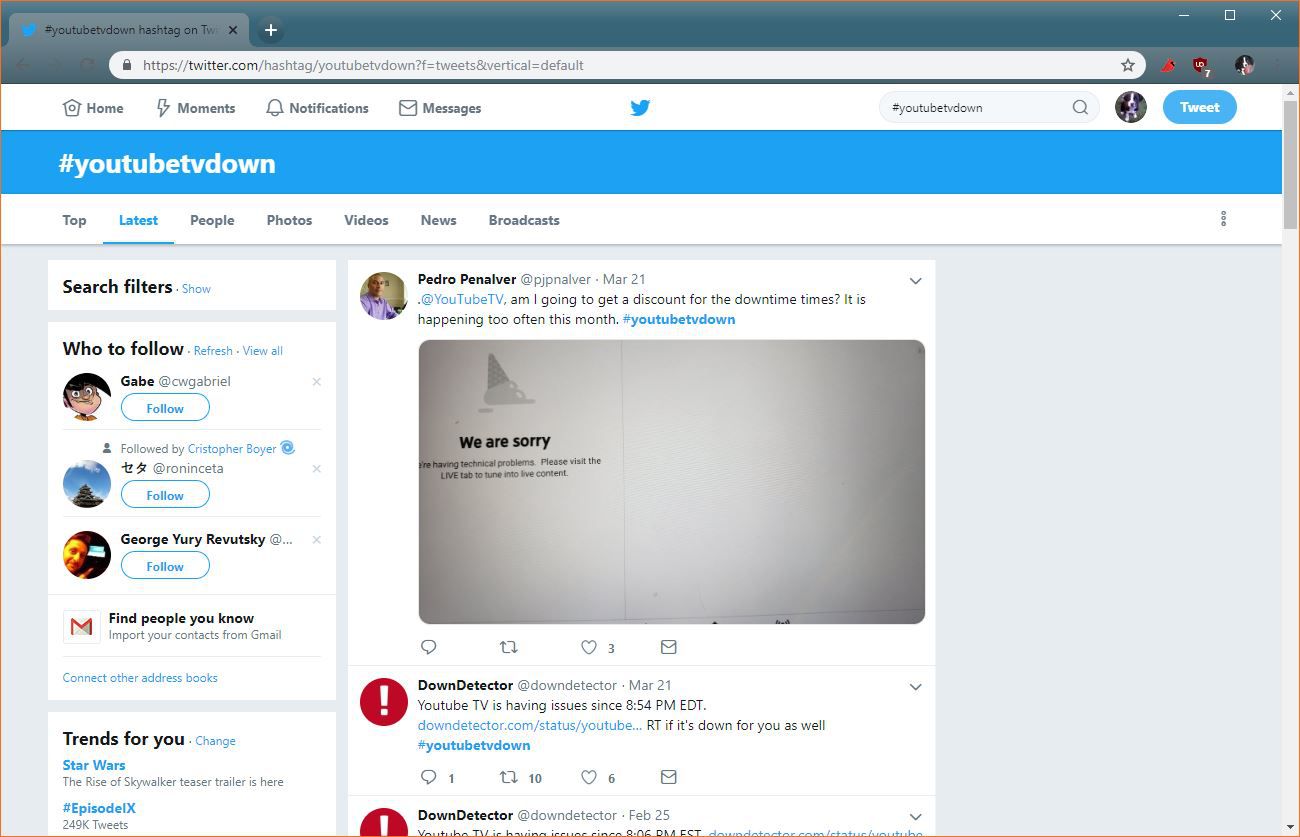The image size is (1300, 837).
Task: Open Pedro Penalver's profile picture
Action: (x=383, y=296)
